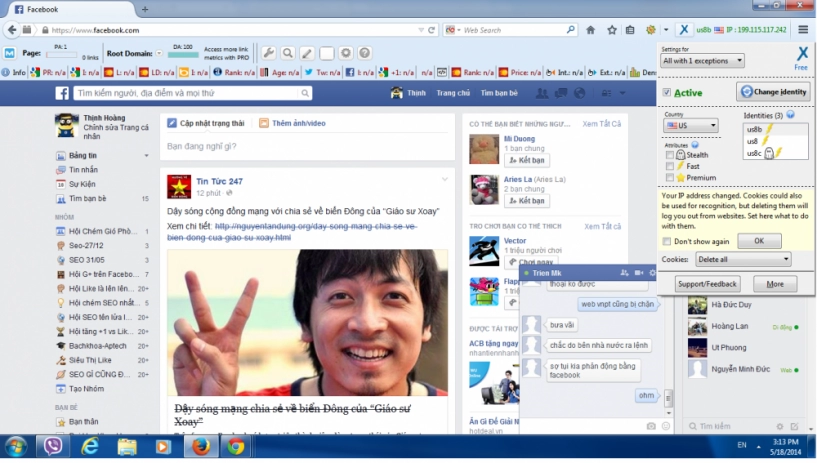
Task: Open Internet Explorer from the taskbar
Action: point(90,446)
